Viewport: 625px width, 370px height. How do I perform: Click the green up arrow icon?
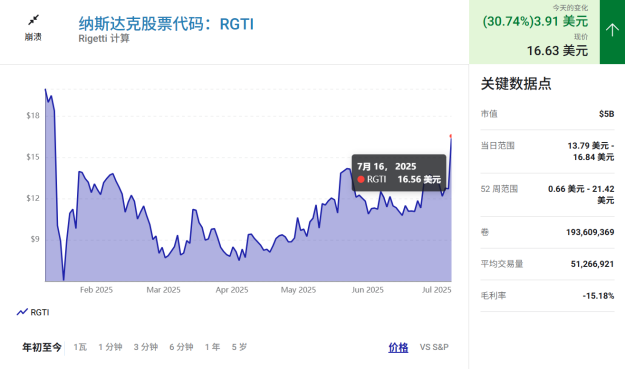(612, 30)
